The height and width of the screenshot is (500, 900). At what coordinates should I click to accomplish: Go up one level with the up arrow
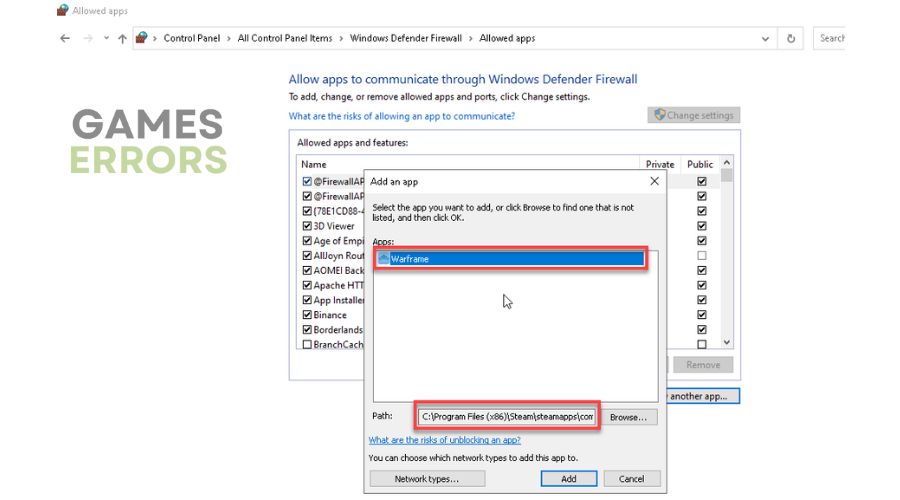click(122, 38)
